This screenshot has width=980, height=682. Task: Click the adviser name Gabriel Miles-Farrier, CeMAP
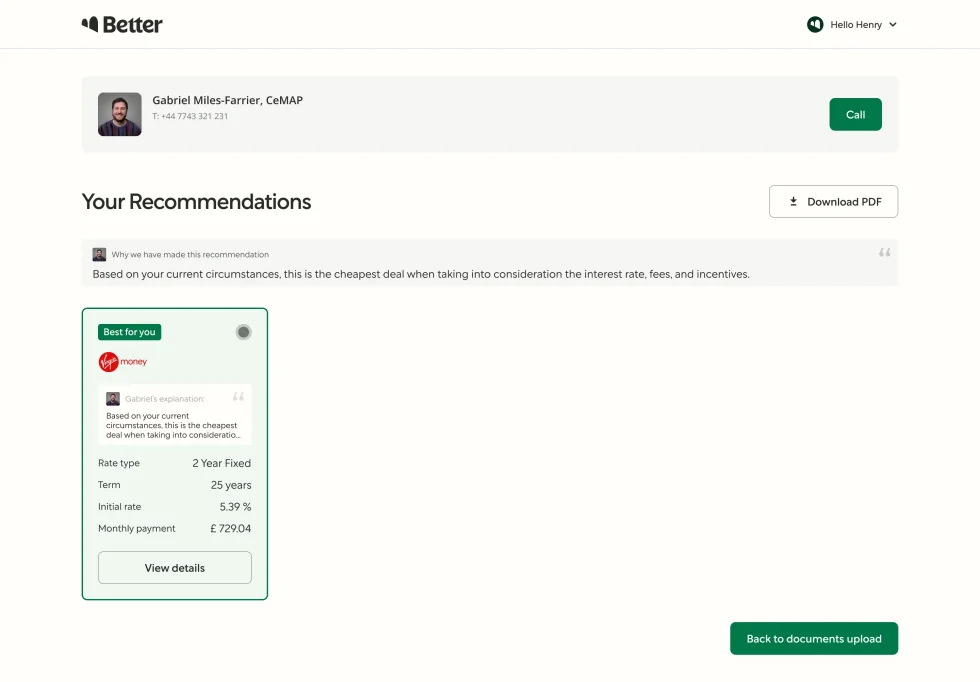(x=228, y=100)
